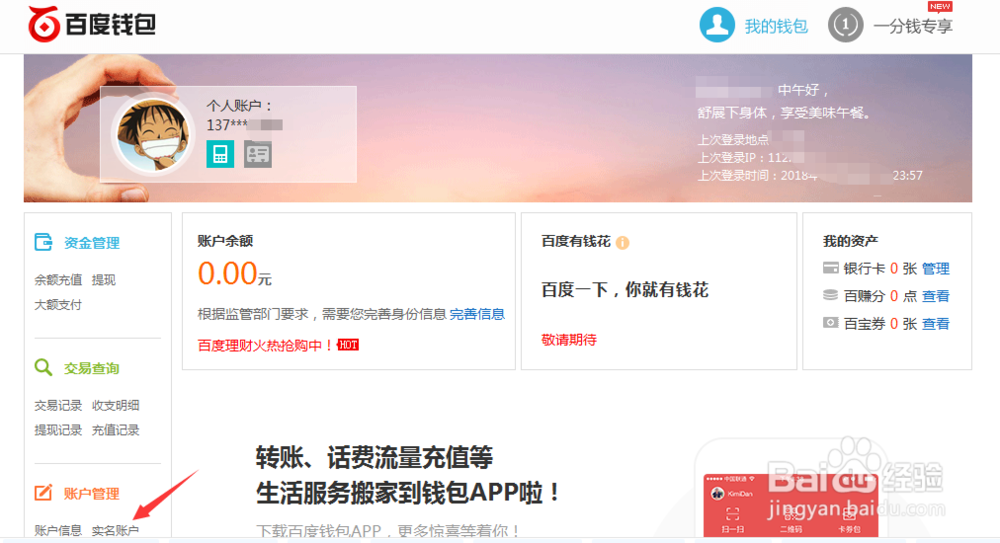Select 交易查询 section heading
1000x543 pixels.
(92, 368)
